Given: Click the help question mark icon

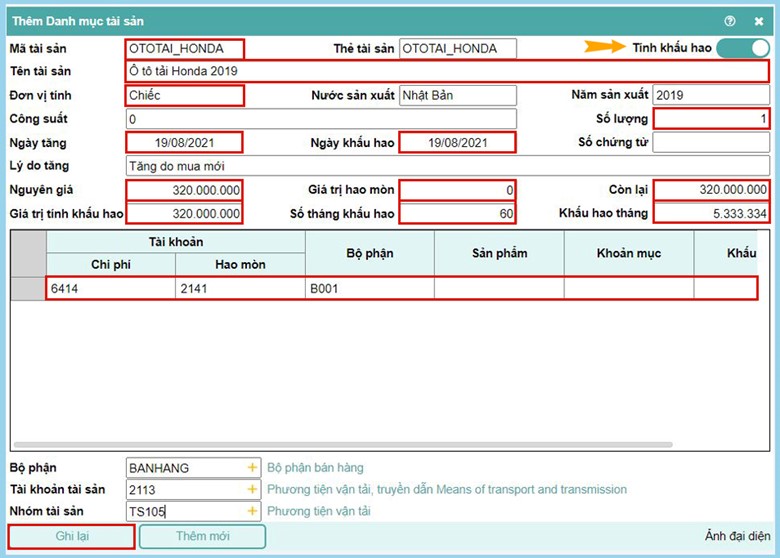Looking at the screenshot, I should pyautogui.click(x=730, y=20).
